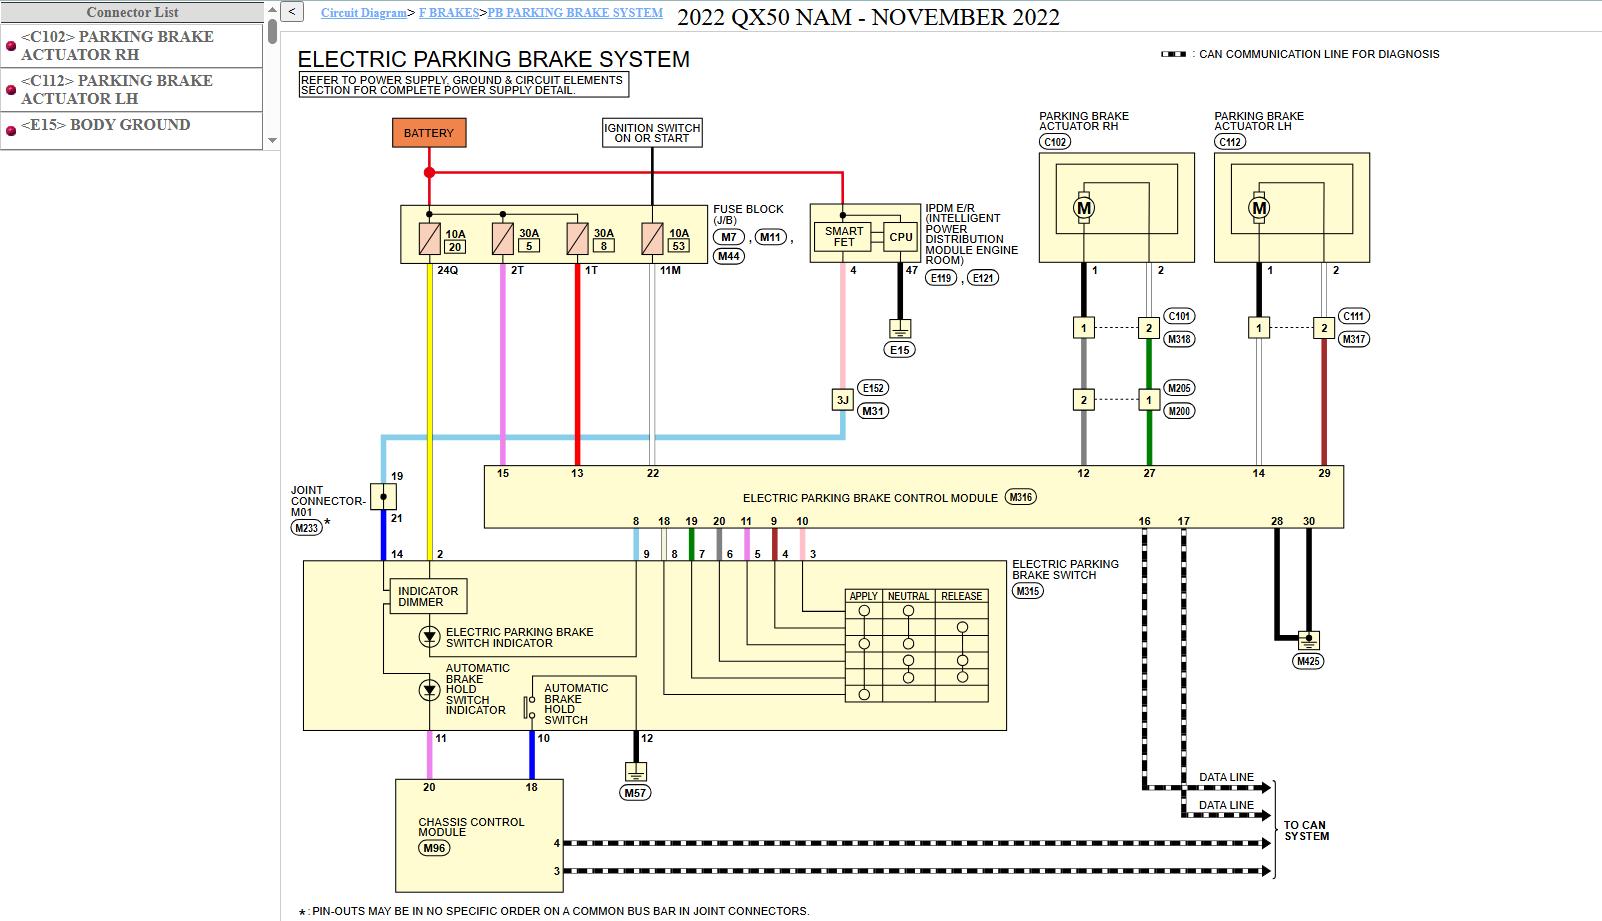The width and height of the screenshot is (1602, 921).
Task: Click the 3J junction terminal box
Action: (x=843, y=400)
